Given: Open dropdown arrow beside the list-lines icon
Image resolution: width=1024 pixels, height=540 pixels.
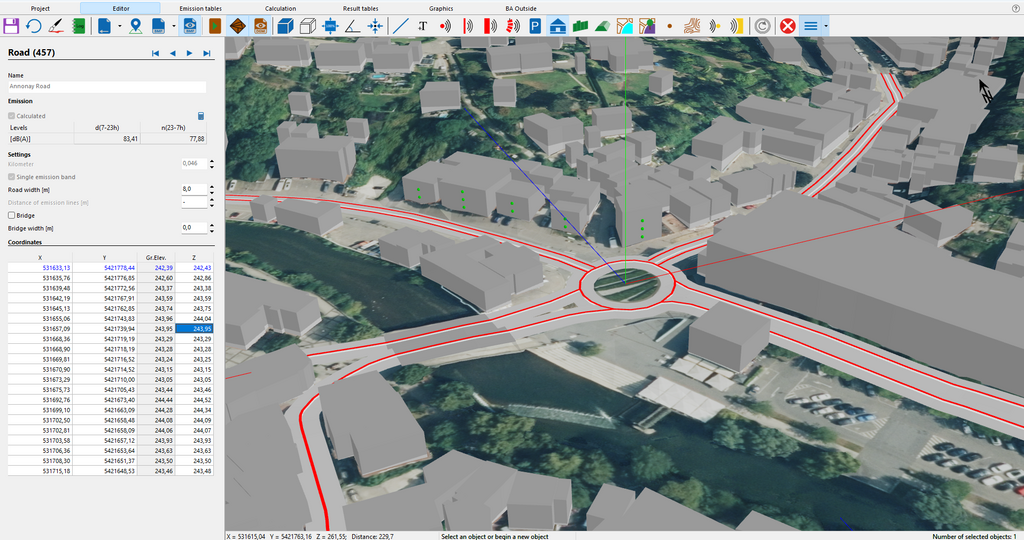Looking at the screenshot, I should point(826,25).
